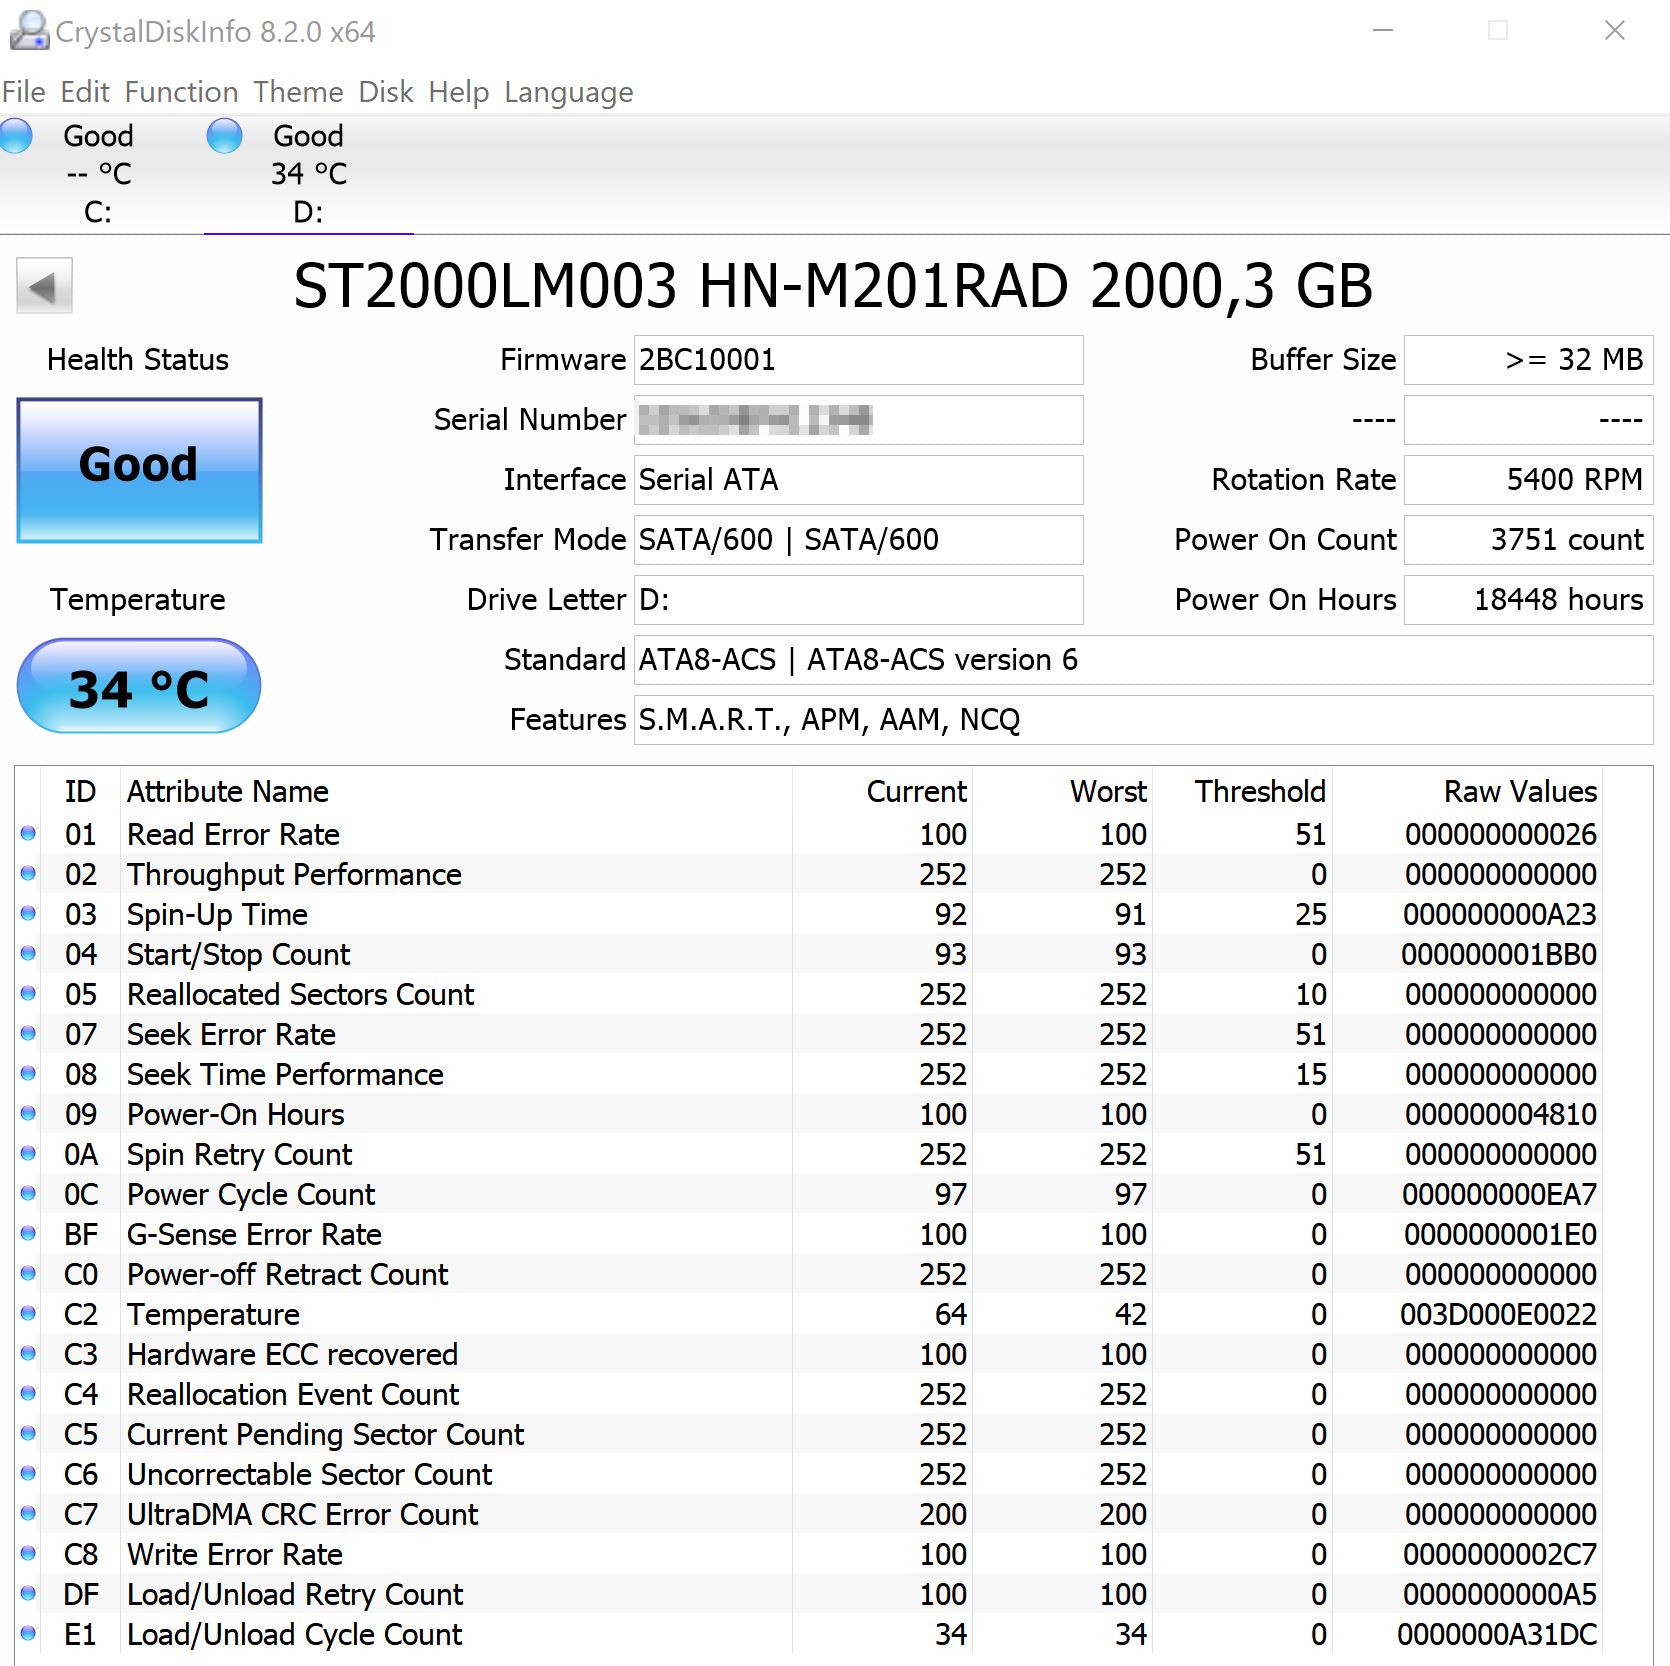Open the Help menu
The height and width of the screenshot is (1666, 1670).
pos(459,92)
